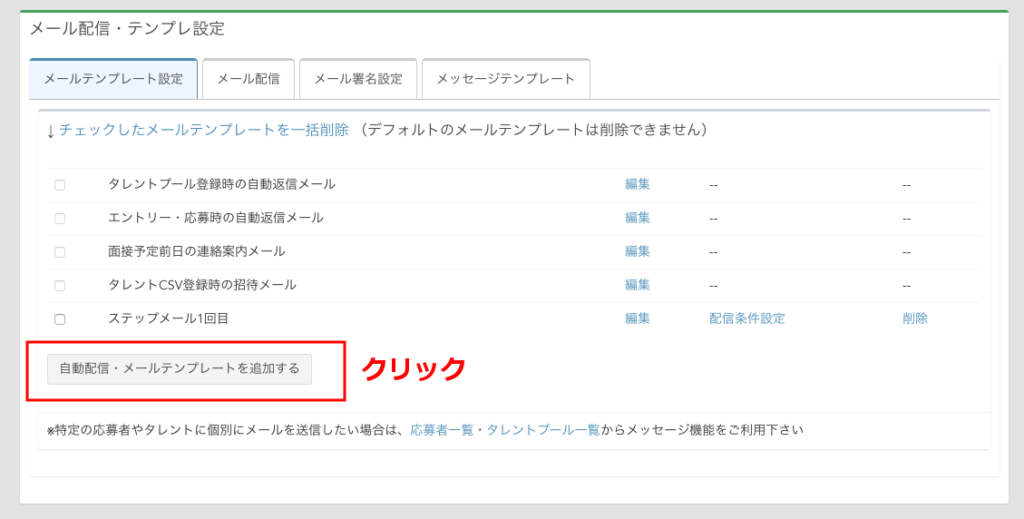
Task: Edit the タレントプール登録時の自動返信メール template
Action: (x=637, y=185)
